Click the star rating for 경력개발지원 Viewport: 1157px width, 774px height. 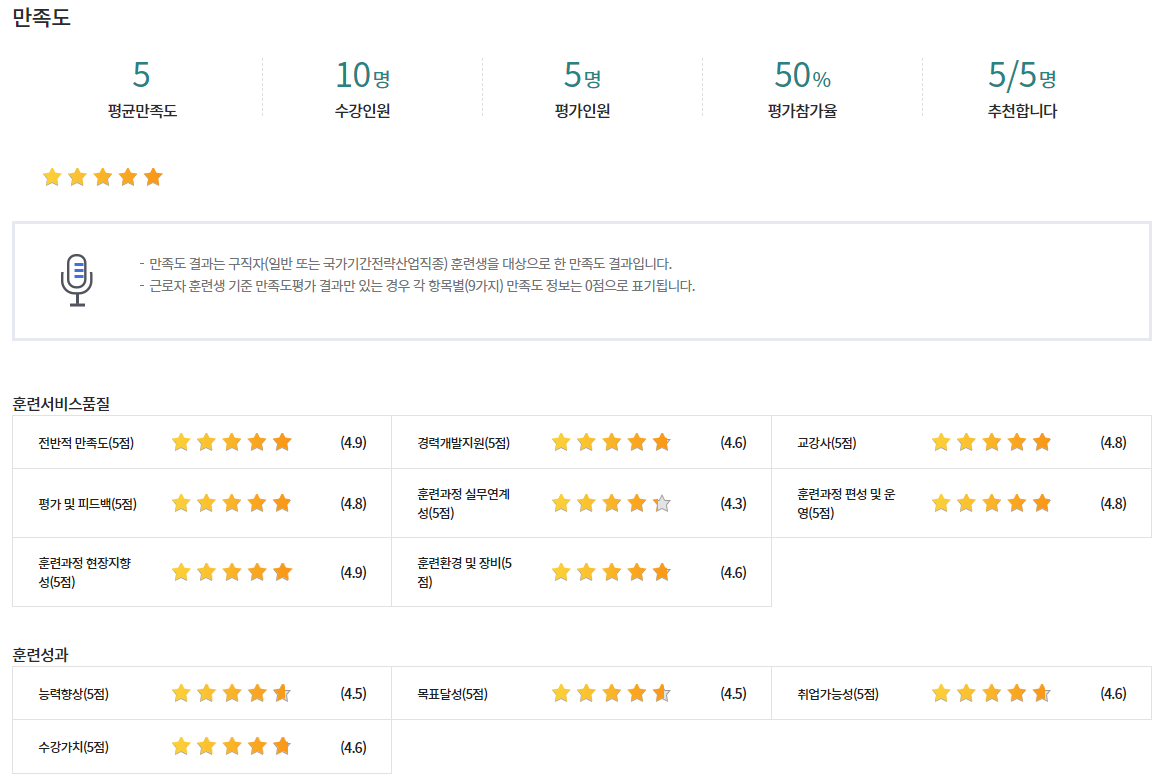pyautogui.click(x=612, y=443)
